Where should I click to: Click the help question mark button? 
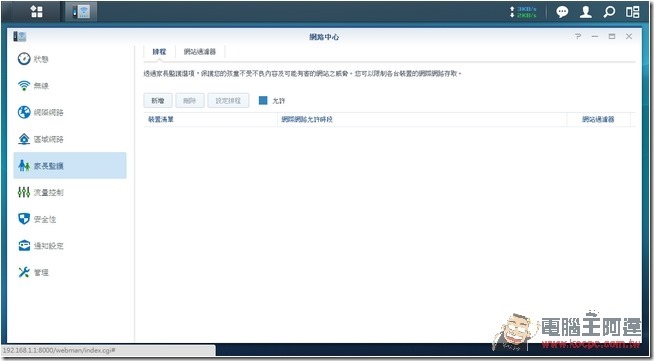578,37
